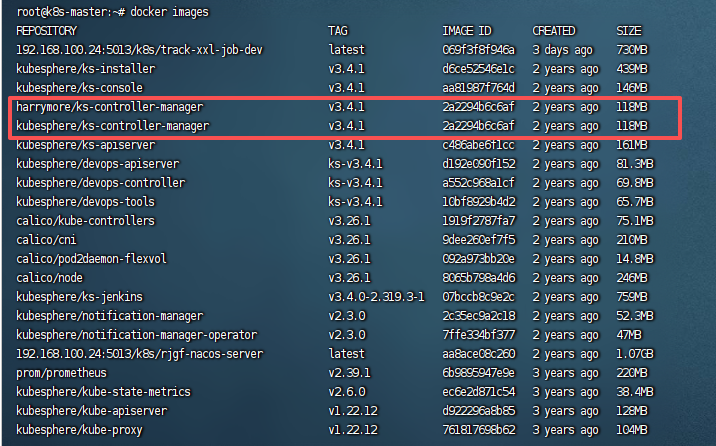This screenshot has height=446, width=716.
Task: Select kubesphere/ks-jenkins repository name
Action: pos(79,297)
